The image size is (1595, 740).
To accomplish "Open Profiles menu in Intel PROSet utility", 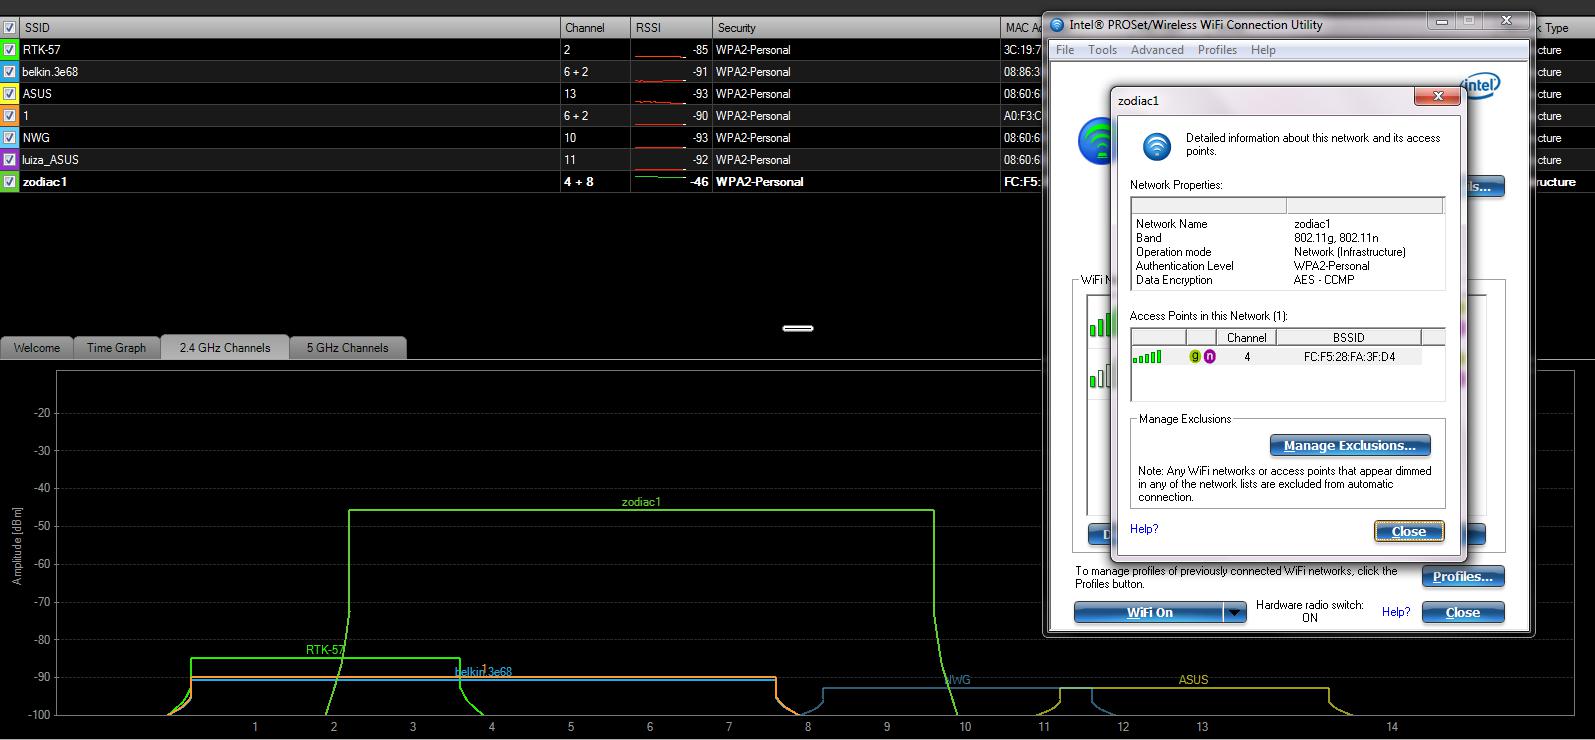I will click(x=1217, y=50).
